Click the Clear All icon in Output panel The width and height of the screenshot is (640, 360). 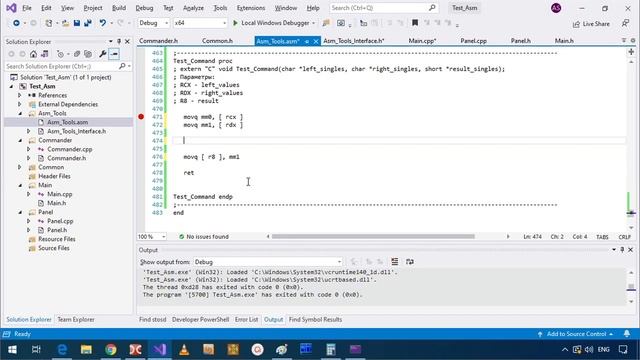tap(395, 262)
